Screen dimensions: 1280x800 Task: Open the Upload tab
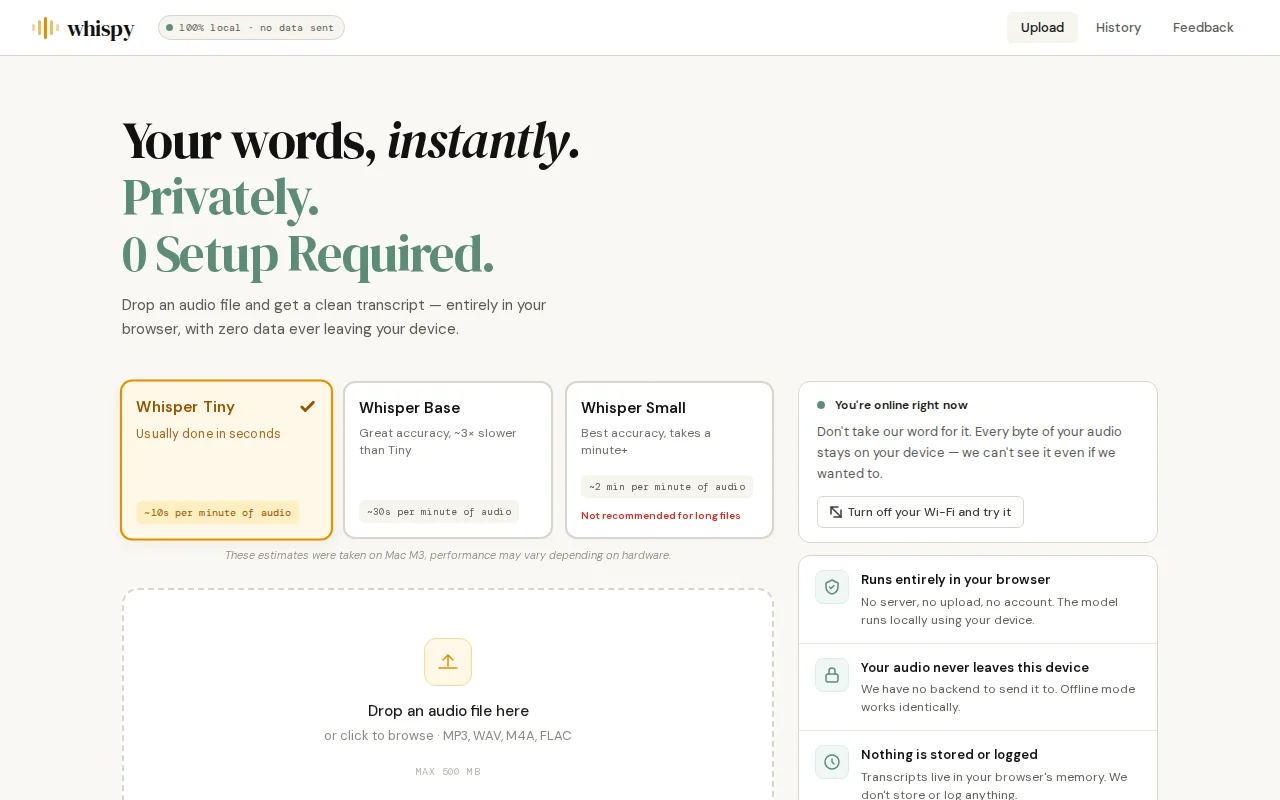point(1042,28)
